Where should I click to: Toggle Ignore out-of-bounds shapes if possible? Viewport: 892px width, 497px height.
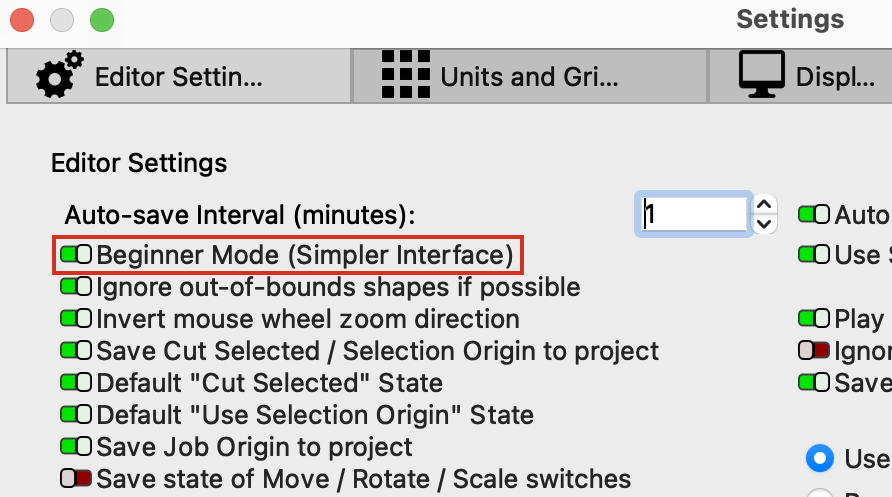pos(76,287)
